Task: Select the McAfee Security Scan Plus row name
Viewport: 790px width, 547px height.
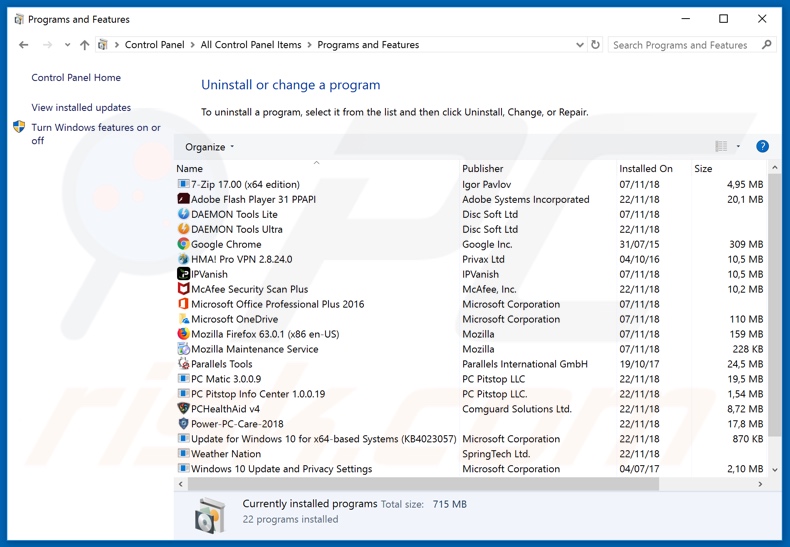Action: pyautogui.click(x=249, y=289)
